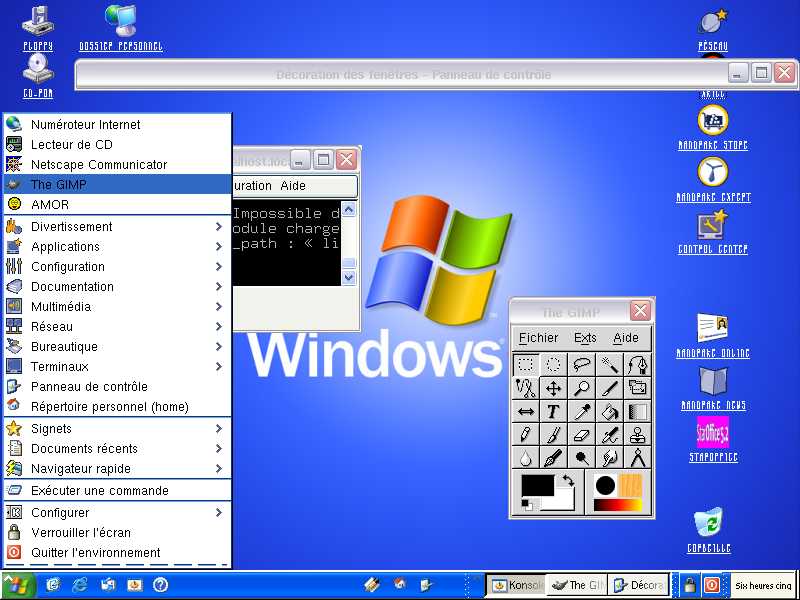Select the Bezier paths pen tool
This screenshot has width=800, height=600.
click(x=637, y=364)
